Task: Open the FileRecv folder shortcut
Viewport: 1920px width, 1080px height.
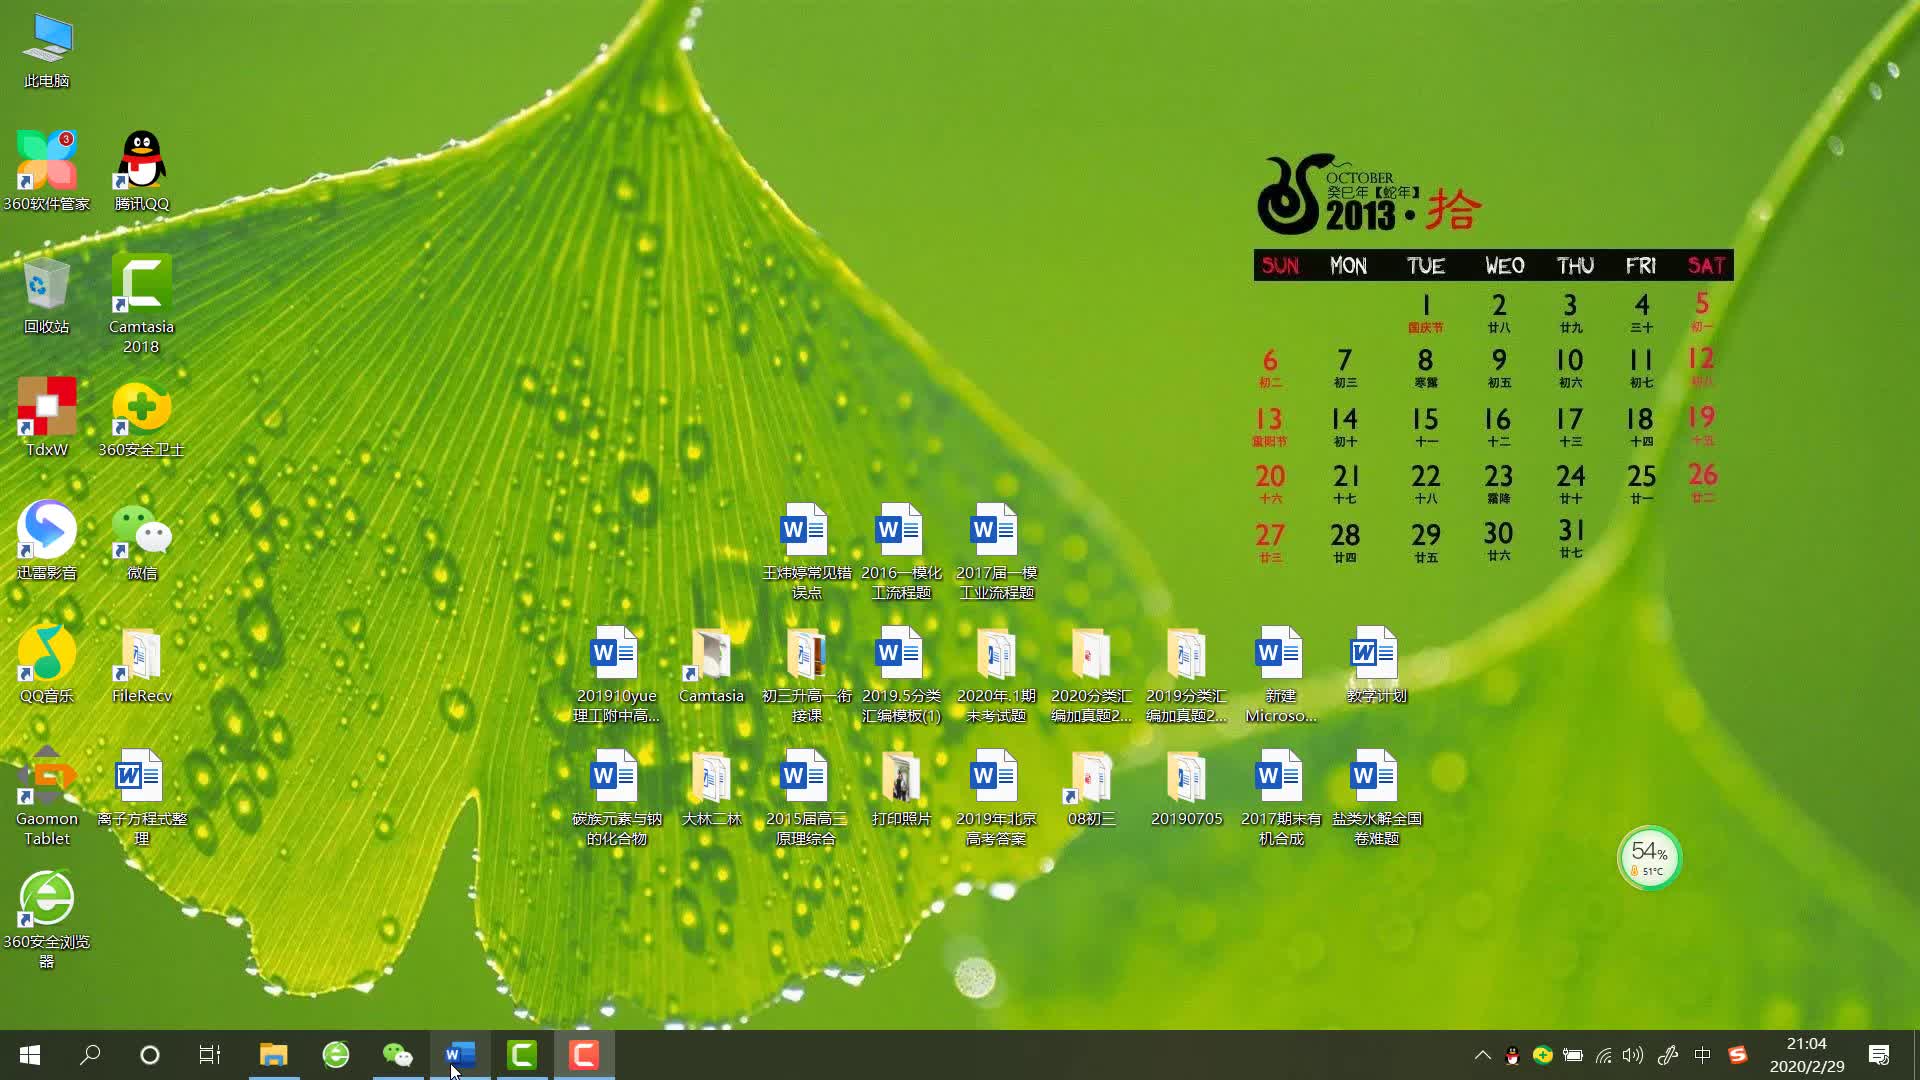Action: click(142, 664)
